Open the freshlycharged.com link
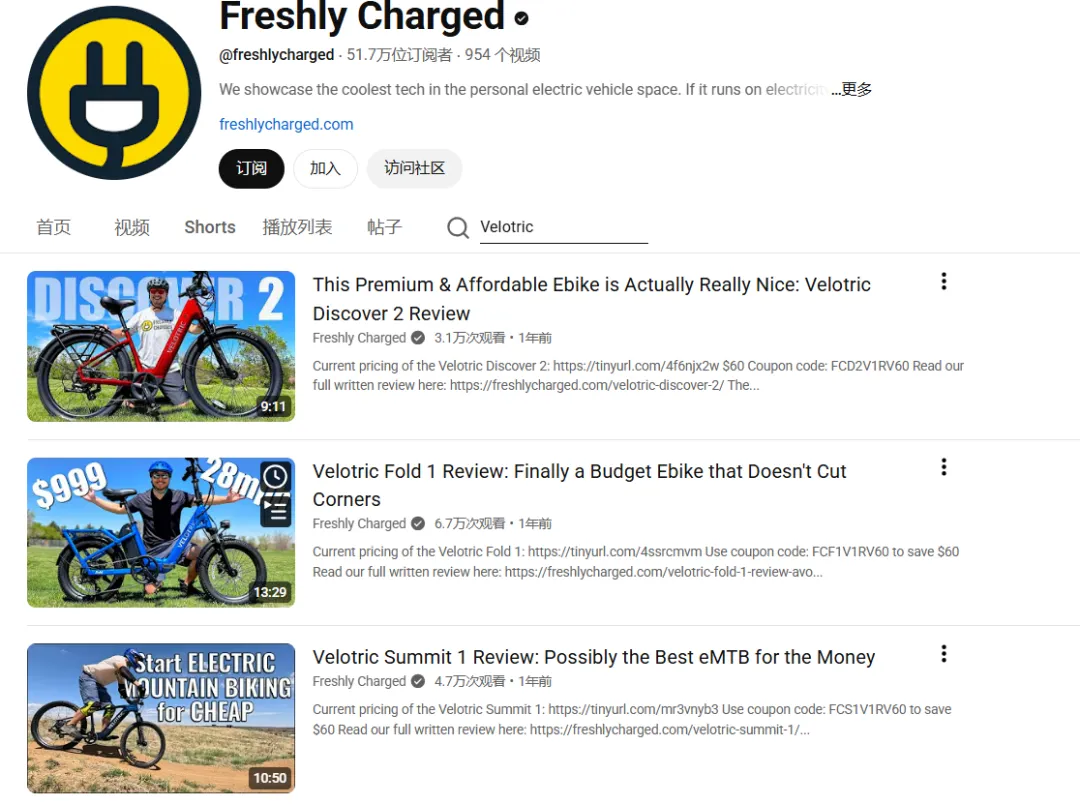 point(286,125)
